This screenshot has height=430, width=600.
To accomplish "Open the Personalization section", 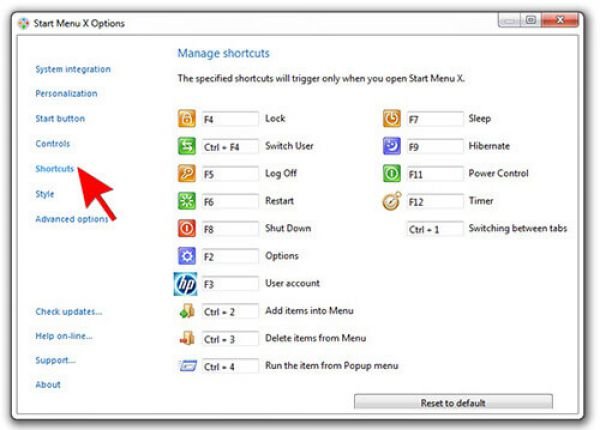I will tap(66, 93).
